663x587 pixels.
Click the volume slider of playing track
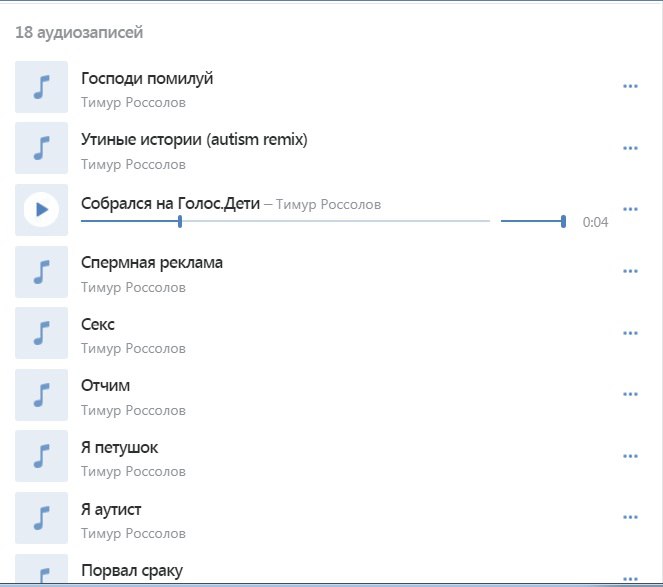click(532, 221)
